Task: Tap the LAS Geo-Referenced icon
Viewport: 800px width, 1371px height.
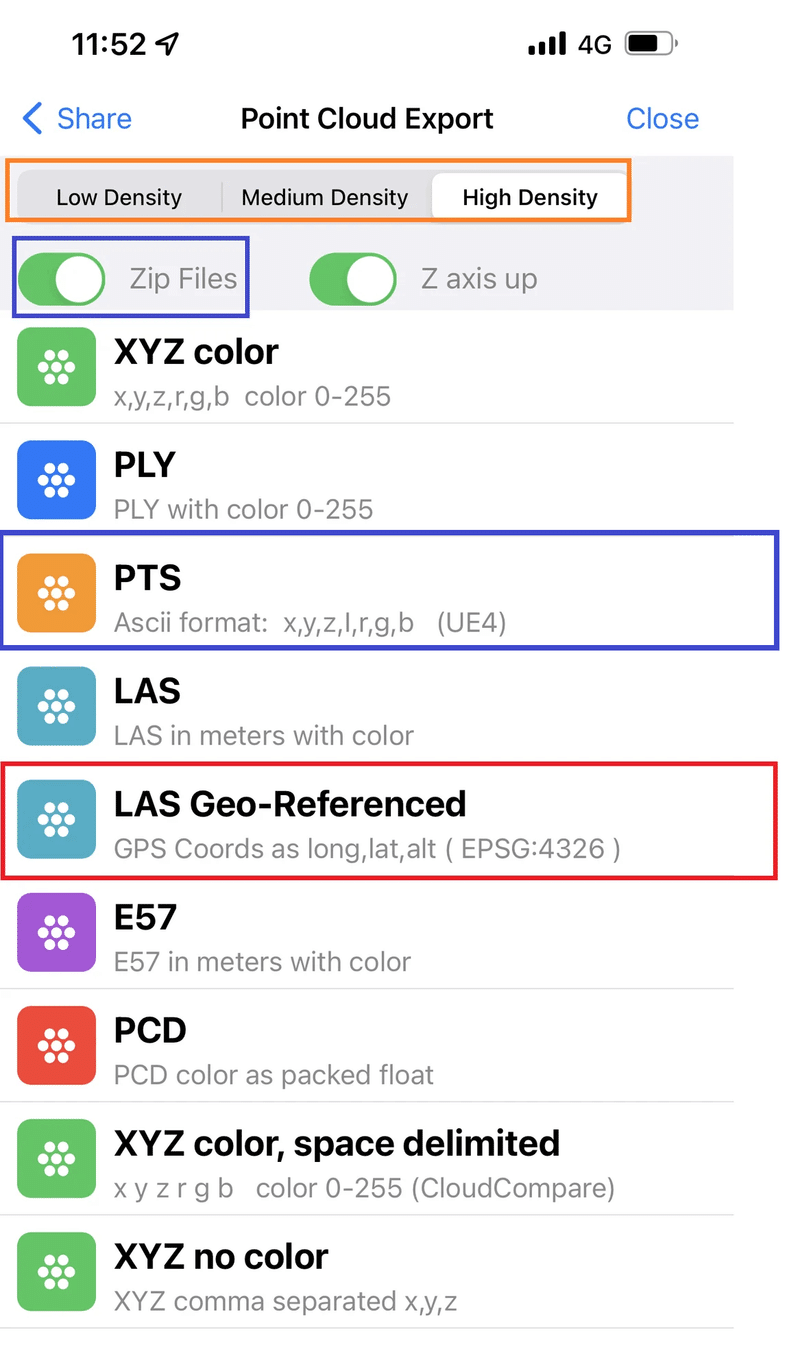Action: (x=57, y=819)
